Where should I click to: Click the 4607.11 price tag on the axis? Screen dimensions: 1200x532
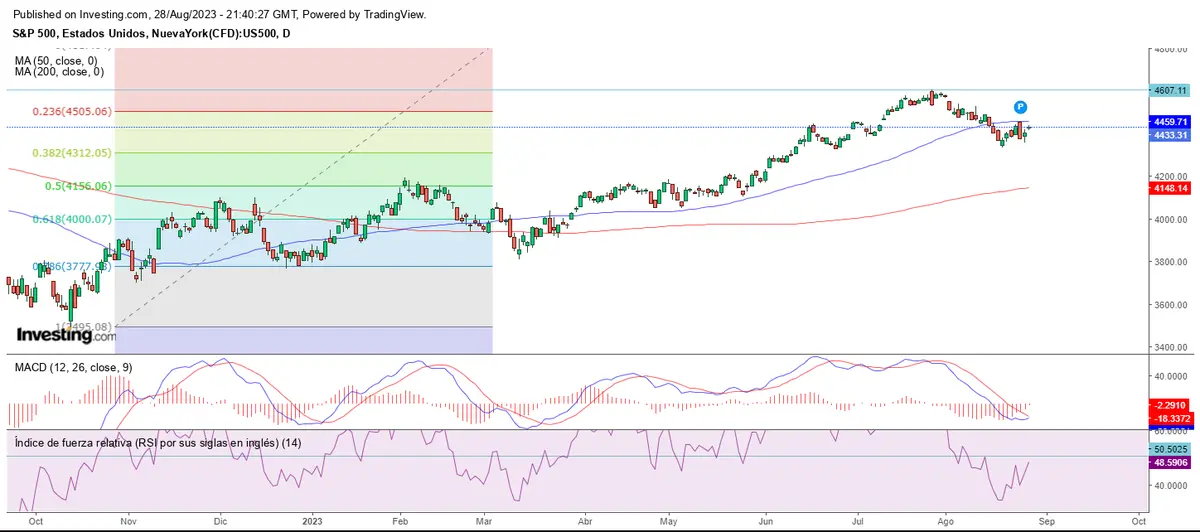click(1169, 90)
